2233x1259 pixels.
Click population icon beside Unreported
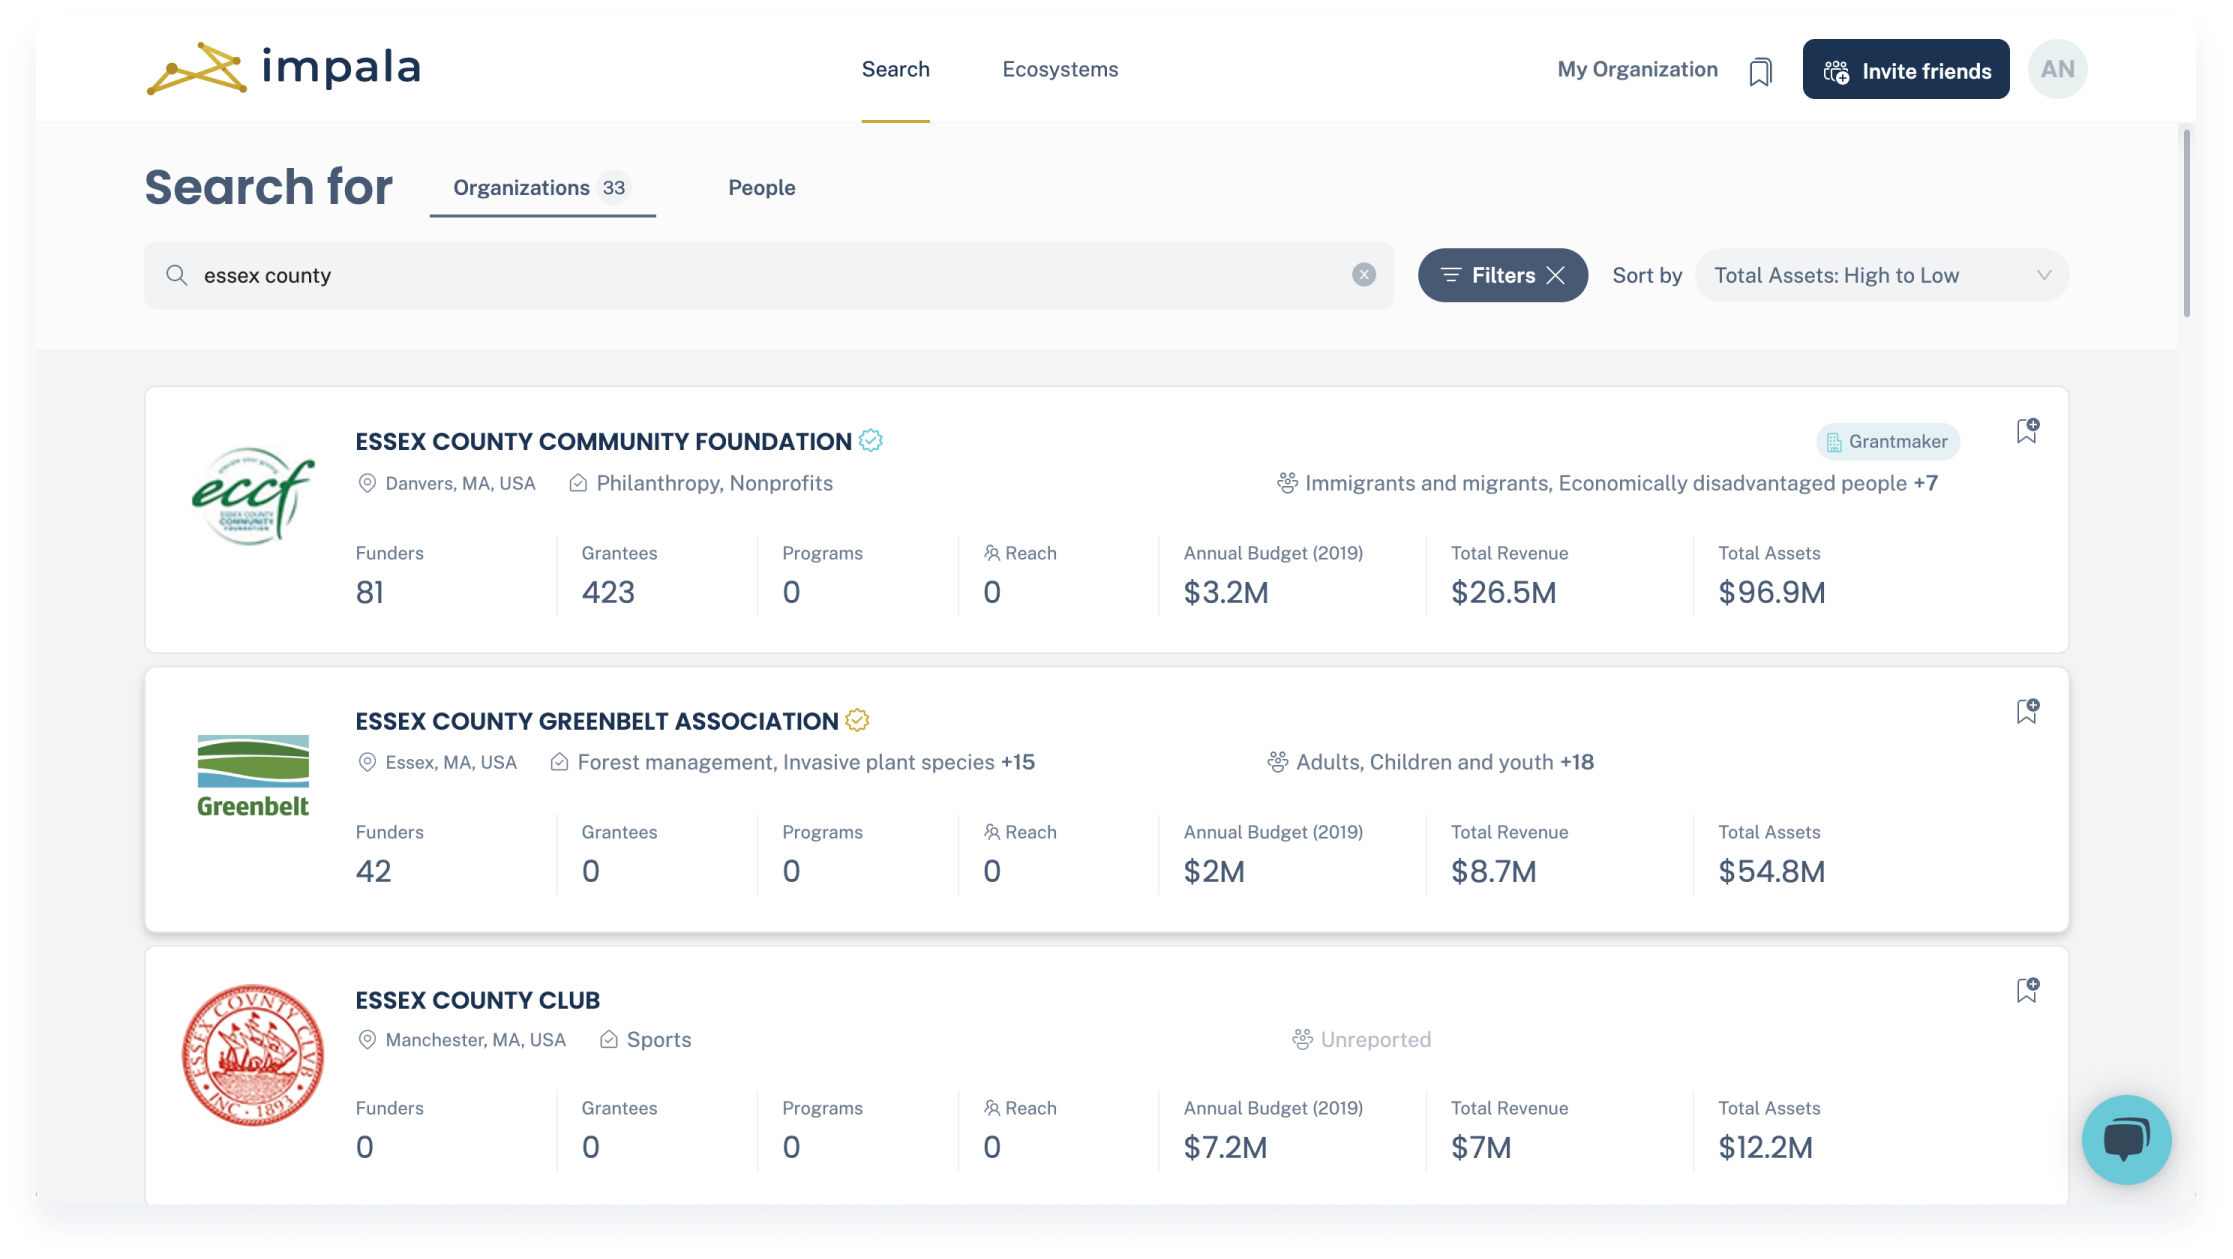(x=1302, y=1040)
